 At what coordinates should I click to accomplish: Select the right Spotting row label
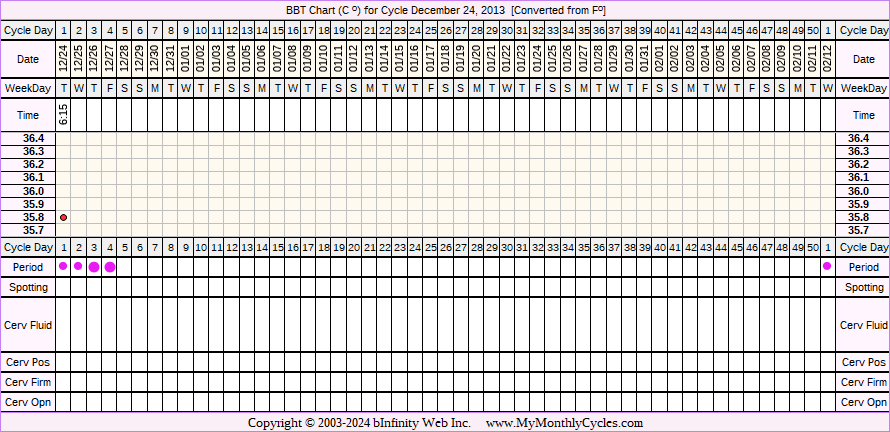click(863, 287)
